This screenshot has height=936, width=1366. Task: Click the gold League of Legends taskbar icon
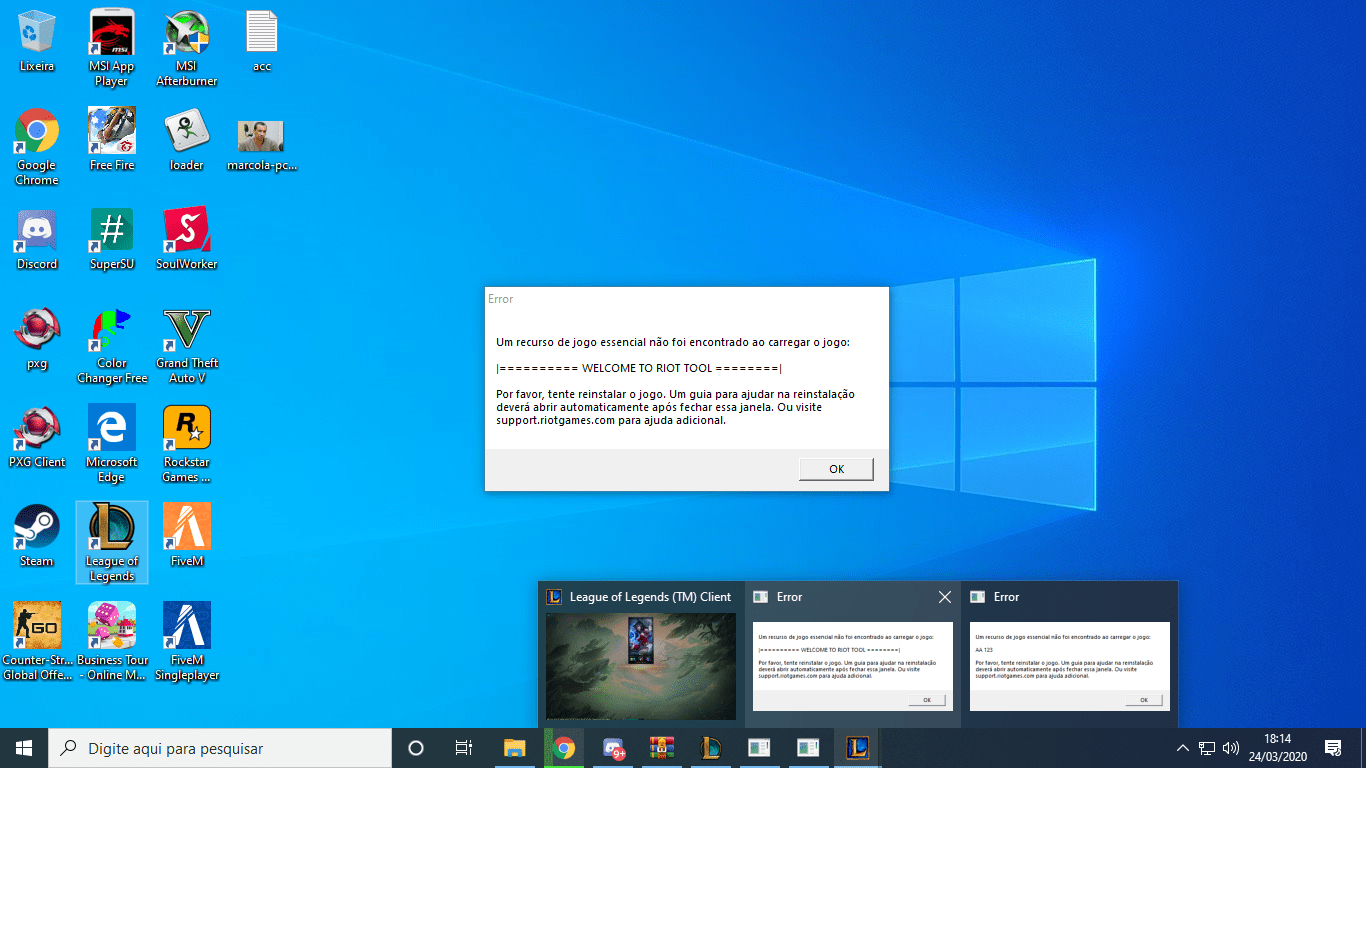coord(711,748)
